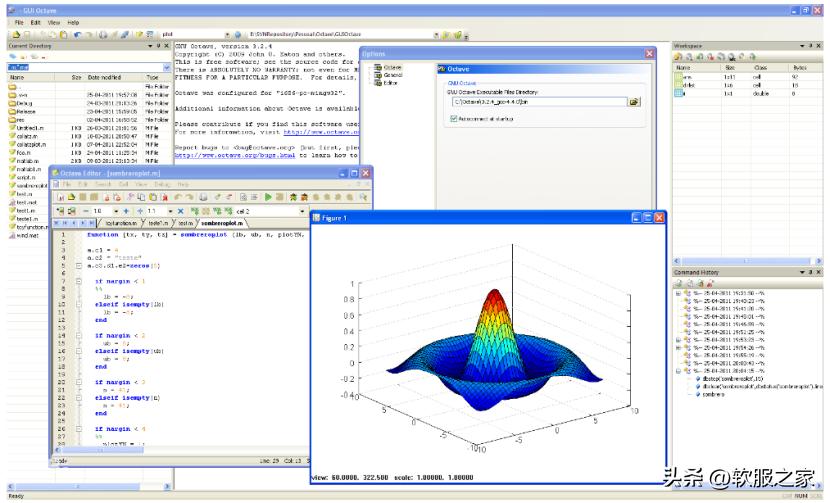Collapse the fold marker at code line 14

point(79,336)
